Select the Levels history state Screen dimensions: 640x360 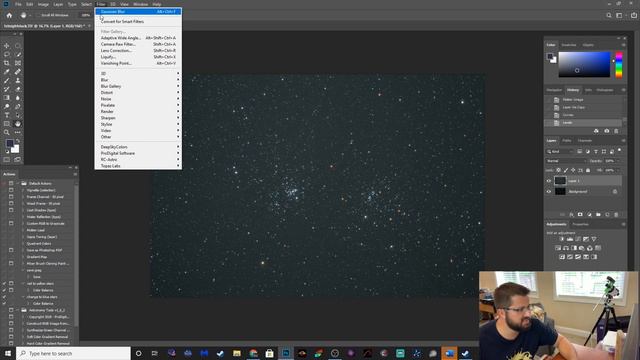click(584, 122)
